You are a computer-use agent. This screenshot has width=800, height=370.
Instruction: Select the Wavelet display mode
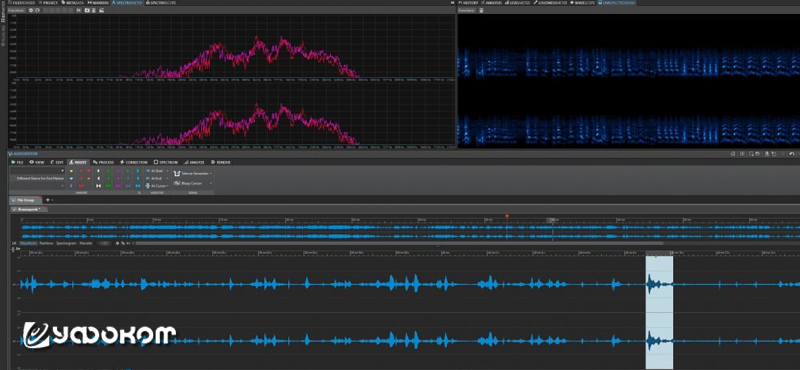[86, 243]
